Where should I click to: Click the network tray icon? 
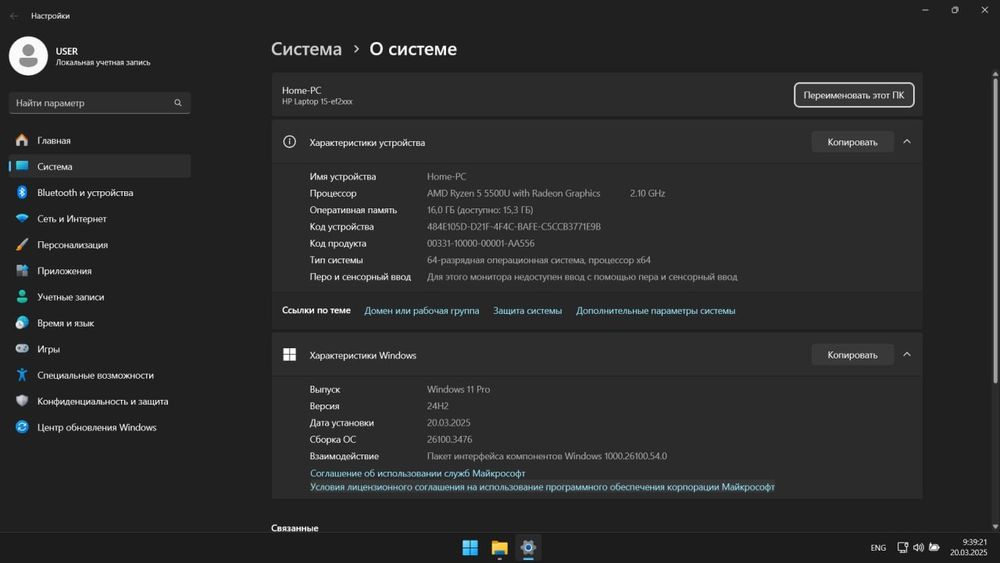click(902, 548)
